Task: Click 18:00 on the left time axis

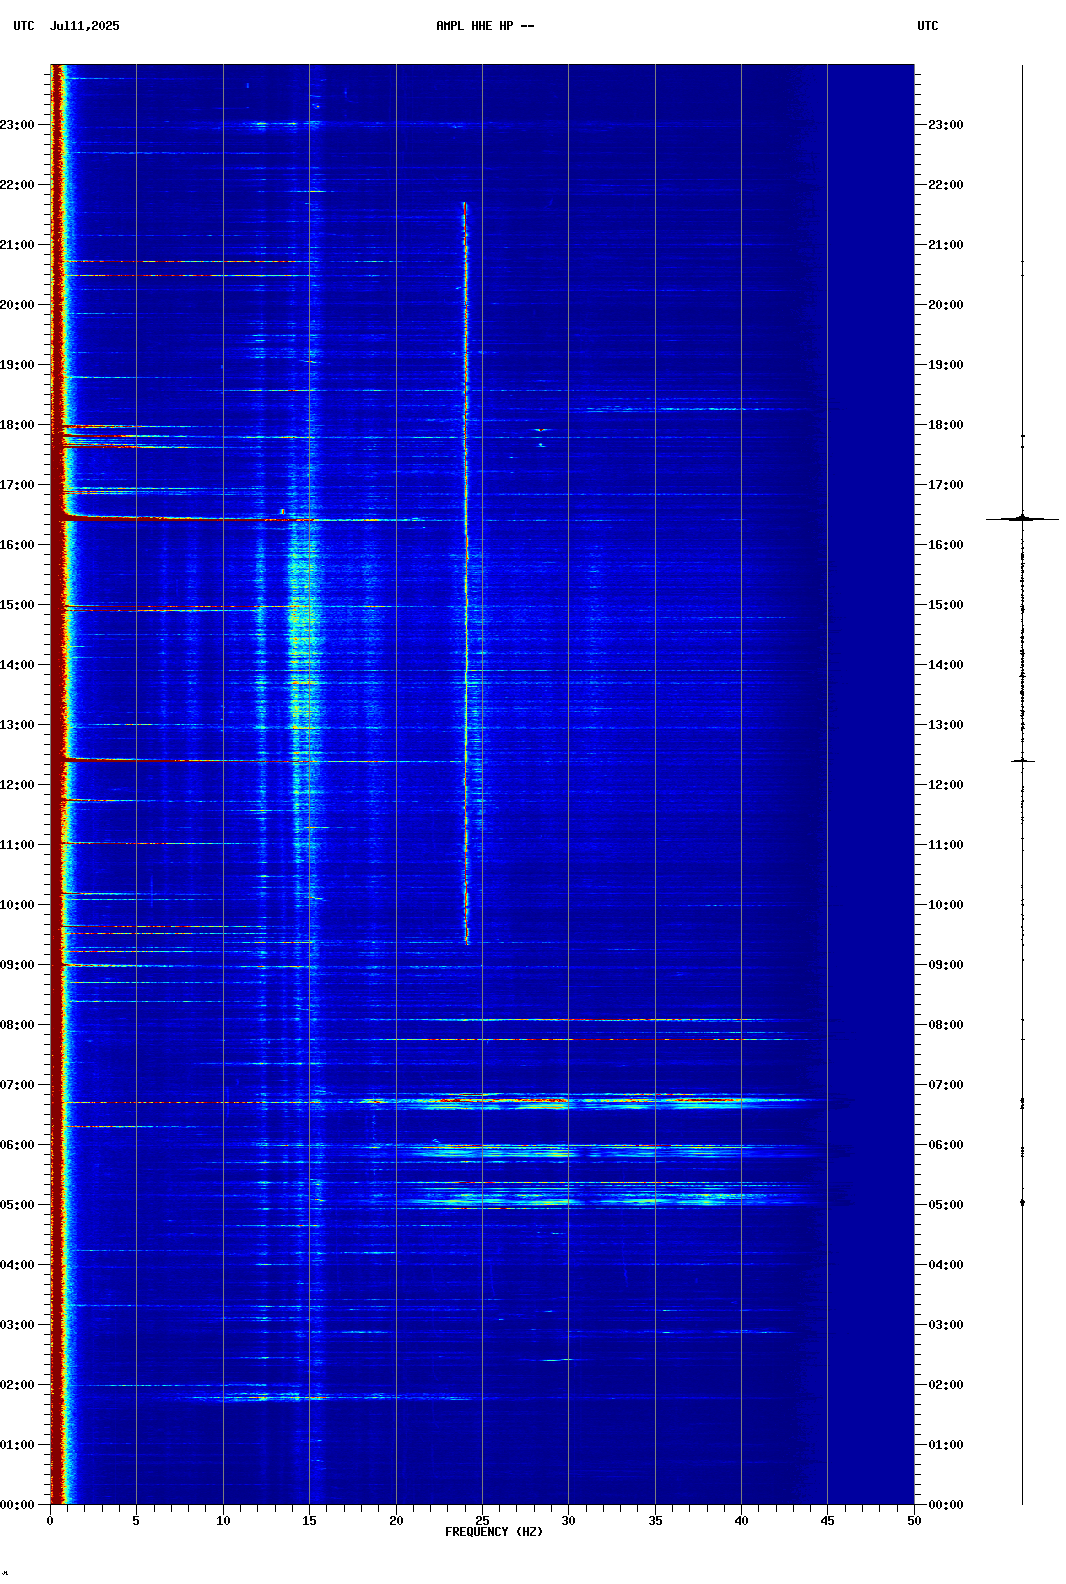Action: (17, 425)
